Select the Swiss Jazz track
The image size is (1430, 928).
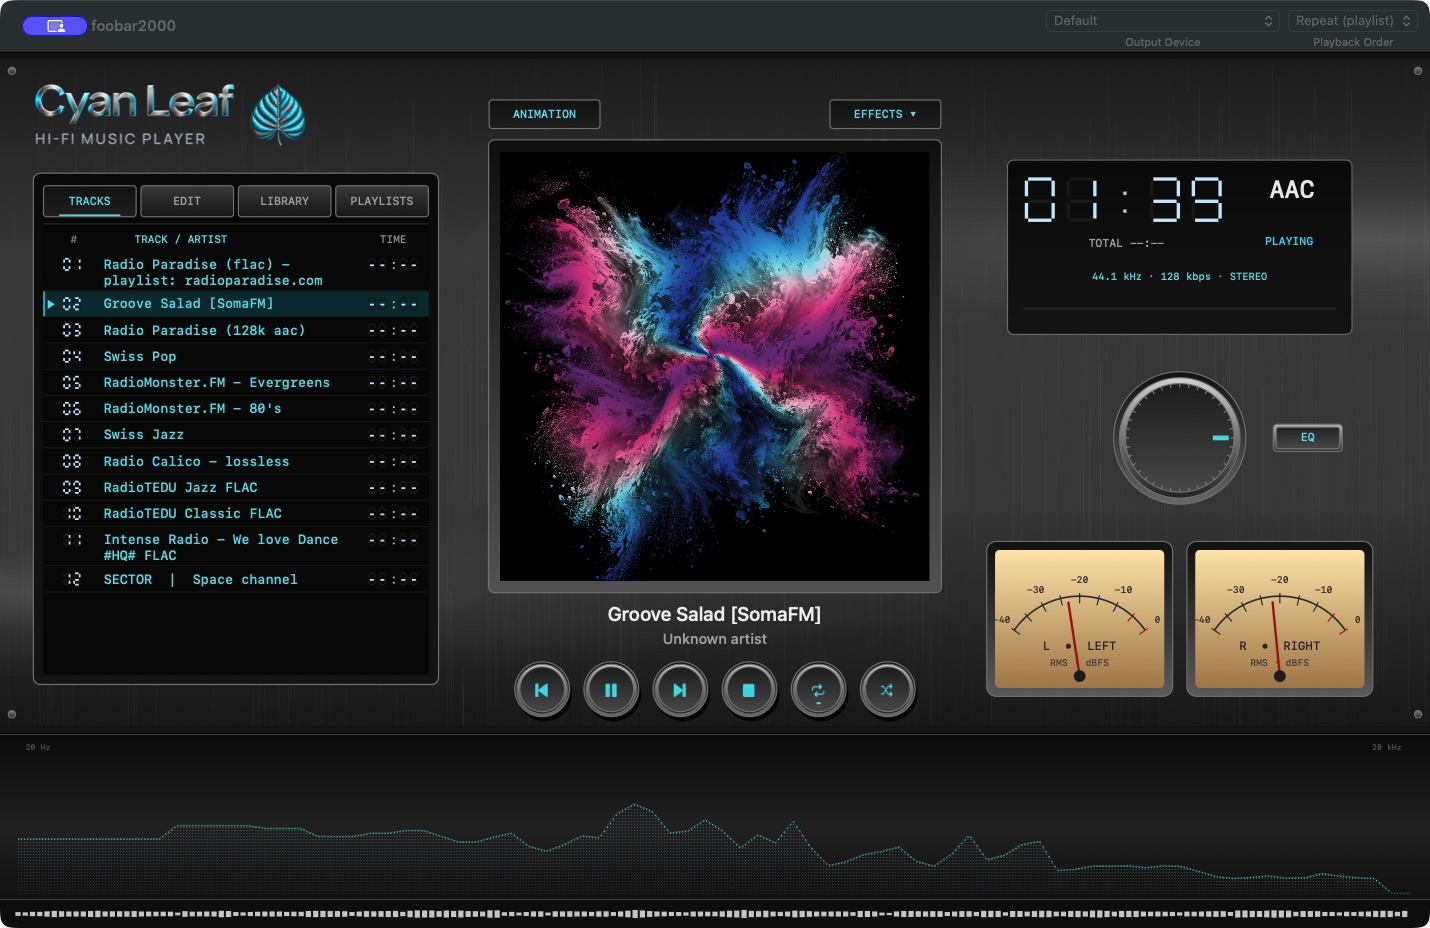pos(236,434)
